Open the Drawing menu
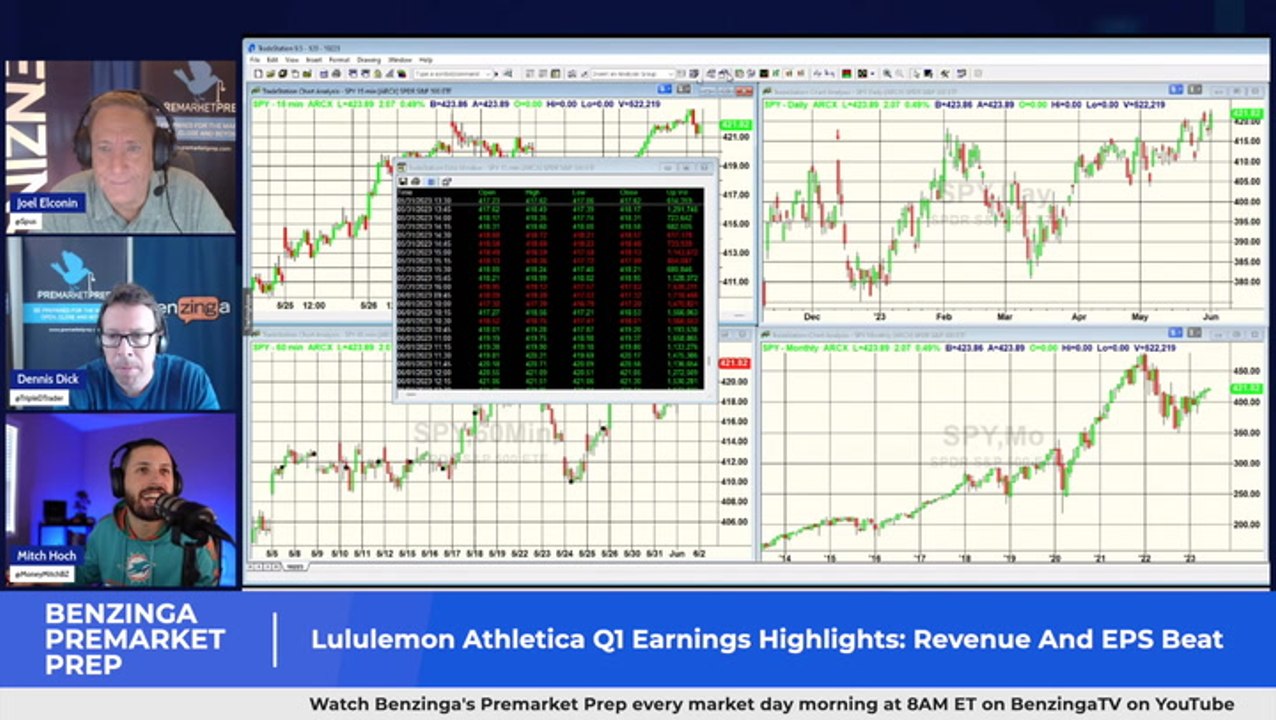This screenshot has height=720, width=1276. click(x=368, y=59)
